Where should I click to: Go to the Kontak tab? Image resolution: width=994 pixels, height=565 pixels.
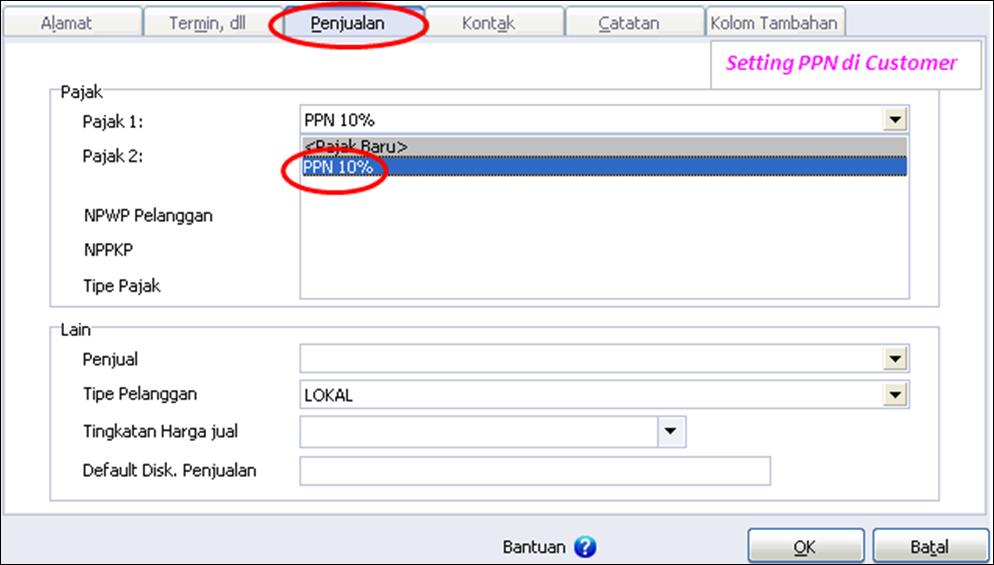494,23
